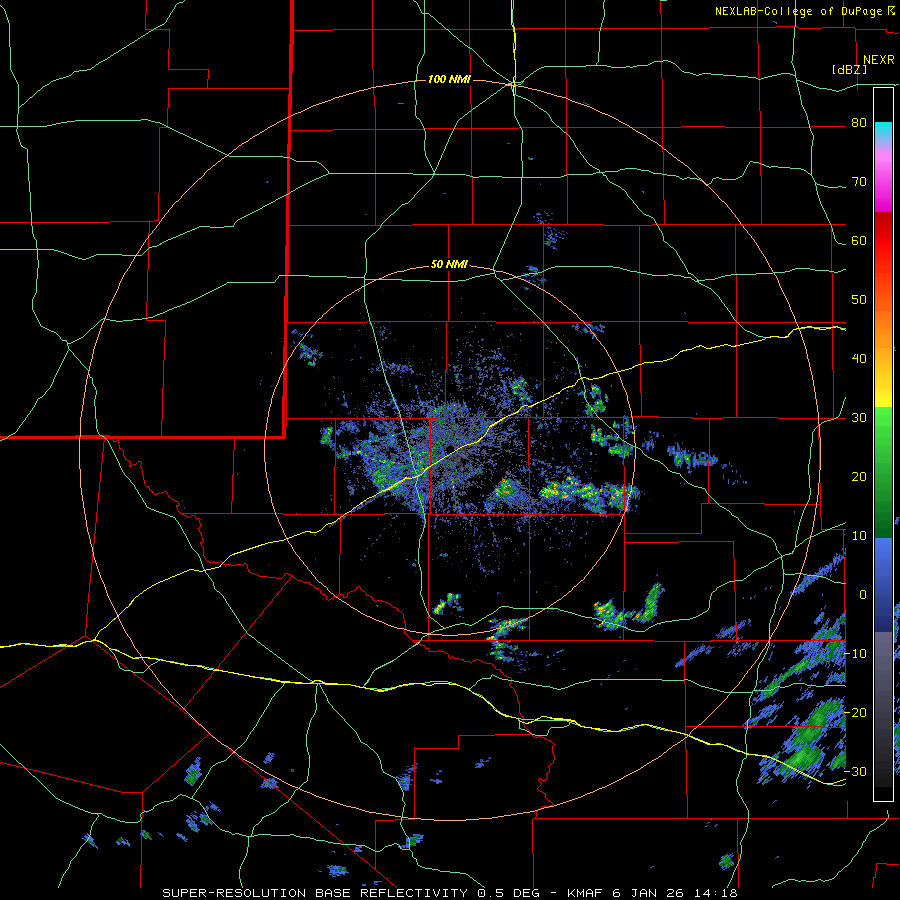The image size is (900, 900).
Task: Click the 50 value on dBZ scale
Action: tap(859, 300)
